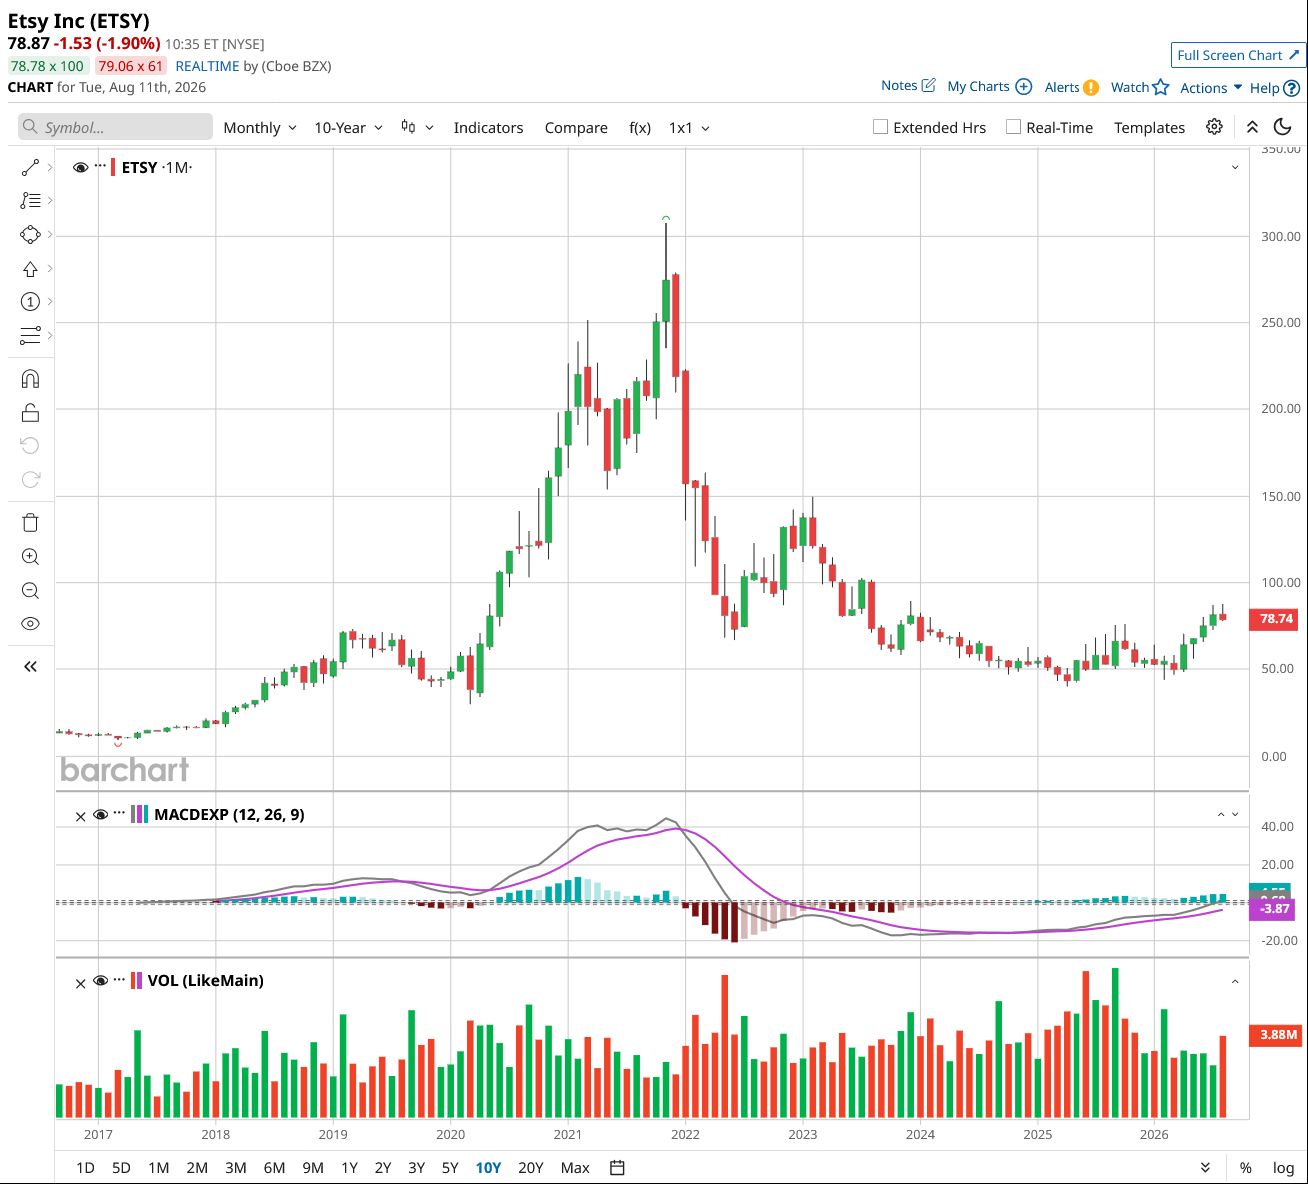Zoom in on the chart
Screen dimensions: 1308x1184
coord(30,557)
